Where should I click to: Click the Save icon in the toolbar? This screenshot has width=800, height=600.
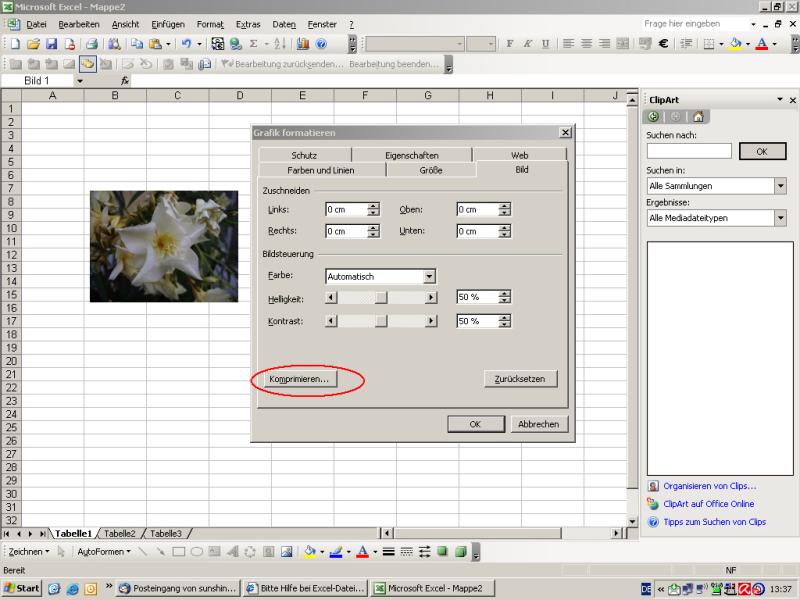pyautogui.click(x=51, y=44)
